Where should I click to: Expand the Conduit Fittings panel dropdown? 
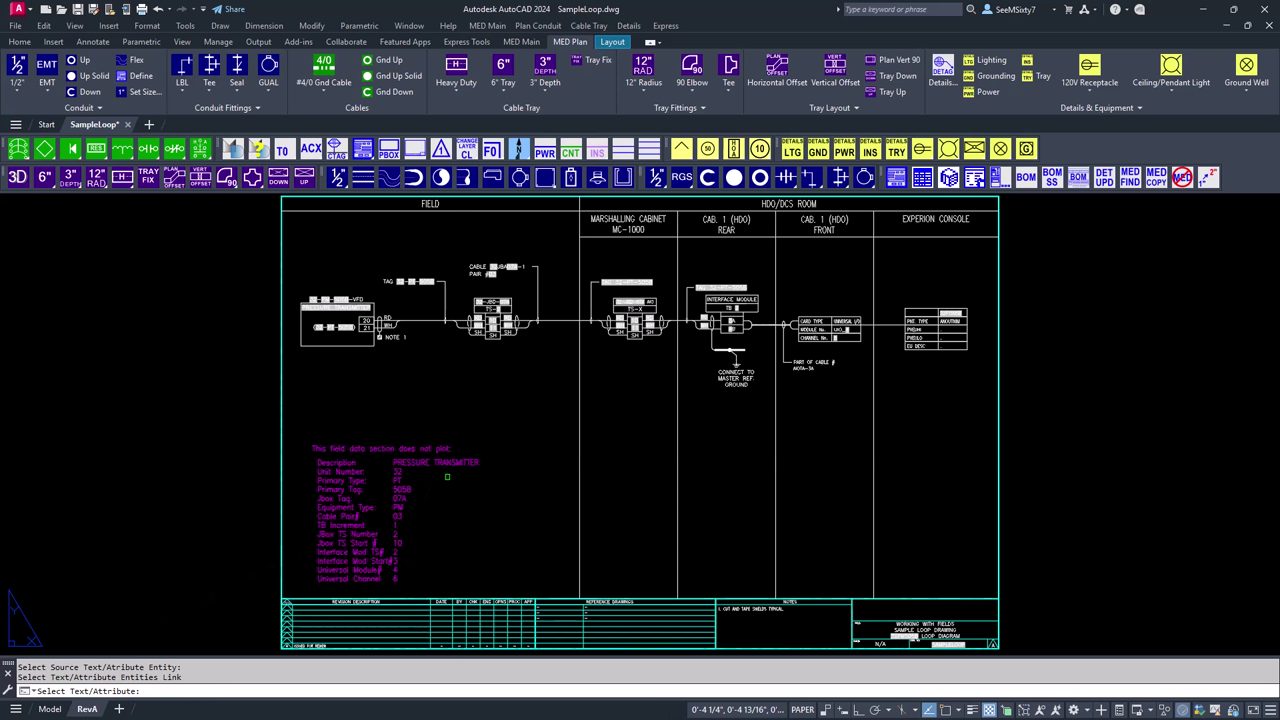[x=227, y=108]
